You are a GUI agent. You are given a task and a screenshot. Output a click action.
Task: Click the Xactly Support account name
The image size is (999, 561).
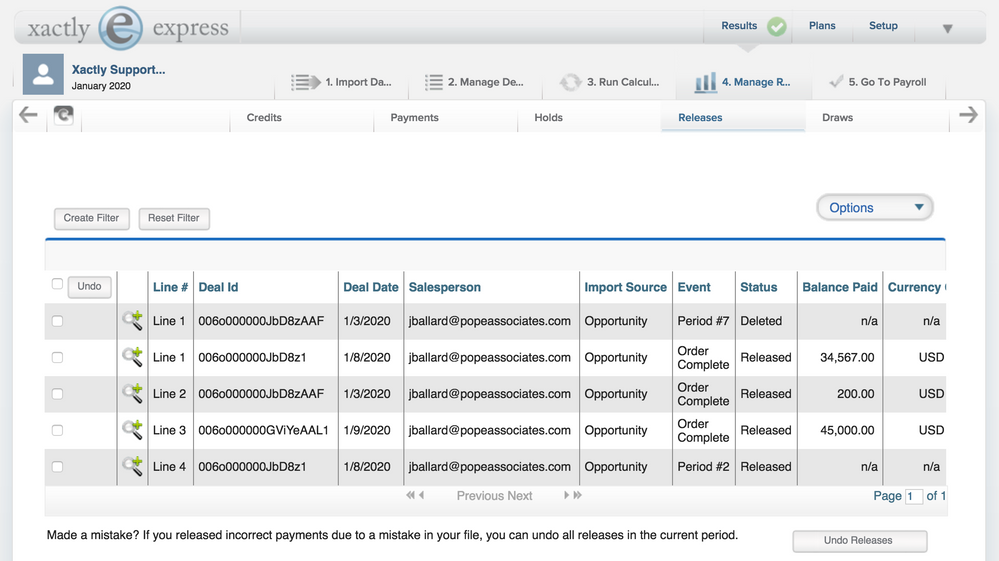coord(119,69)
